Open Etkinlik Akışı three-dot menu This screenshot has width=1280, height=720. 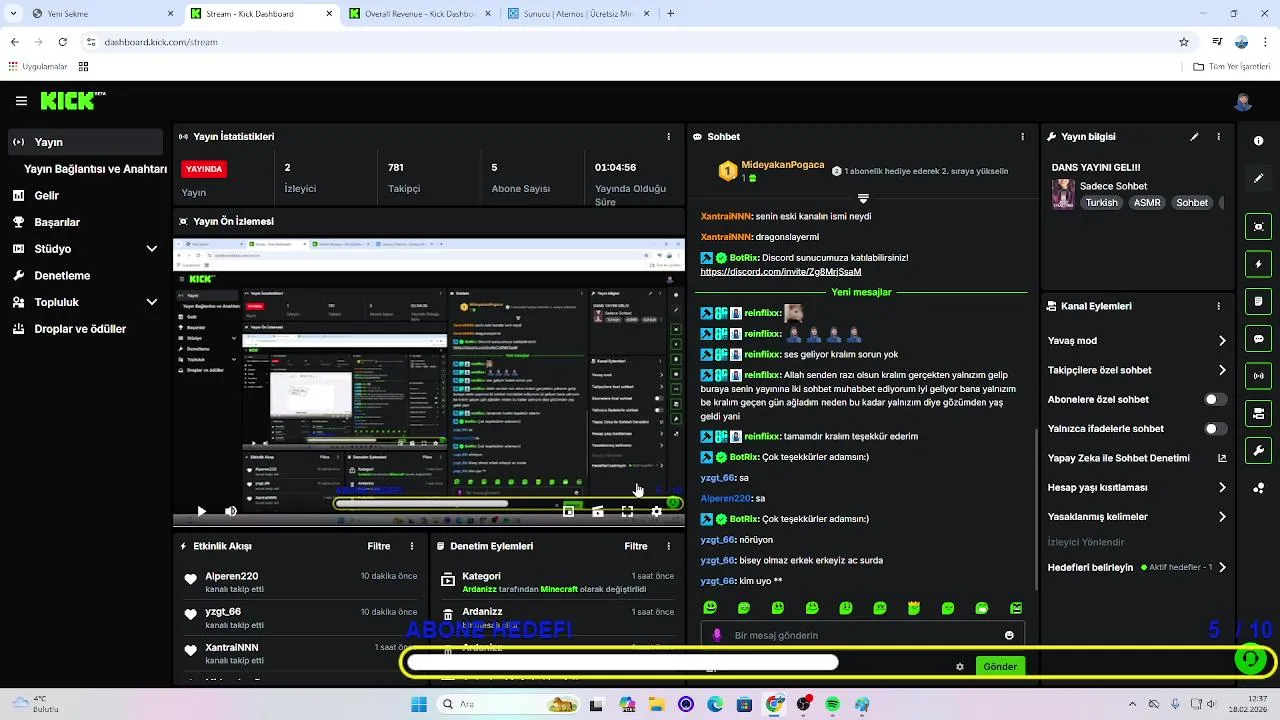point(412,546)
